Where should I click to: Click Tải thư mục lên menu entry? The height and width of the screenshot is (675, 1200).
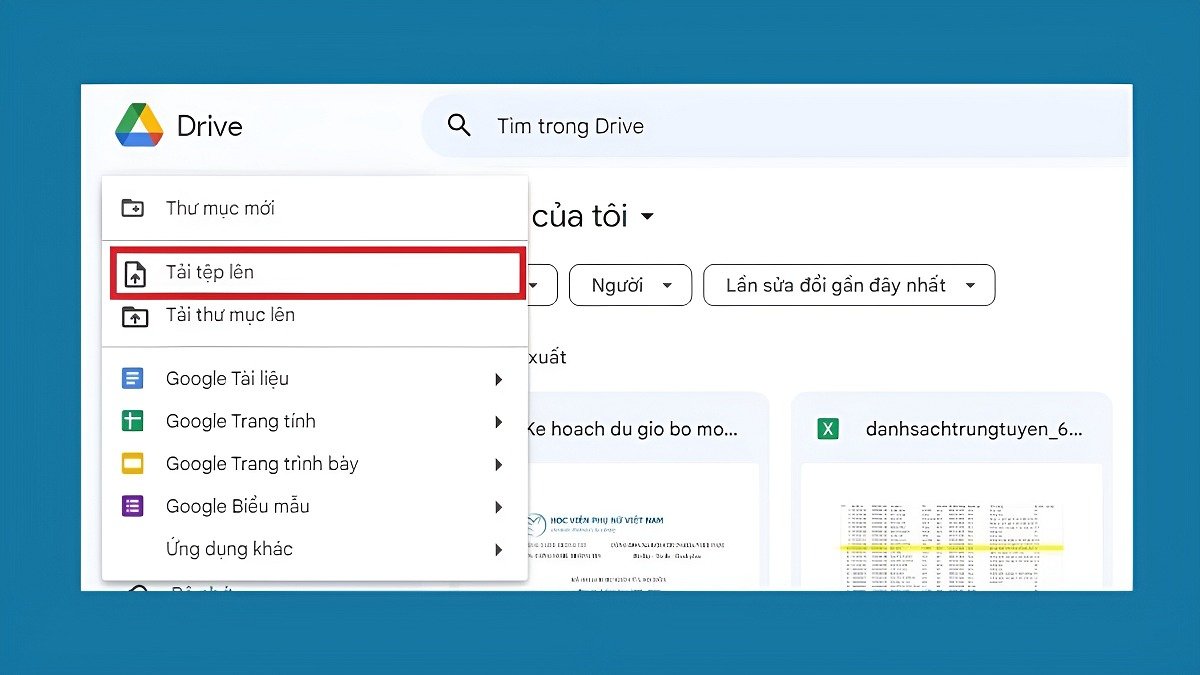click(x=232, y=316)
